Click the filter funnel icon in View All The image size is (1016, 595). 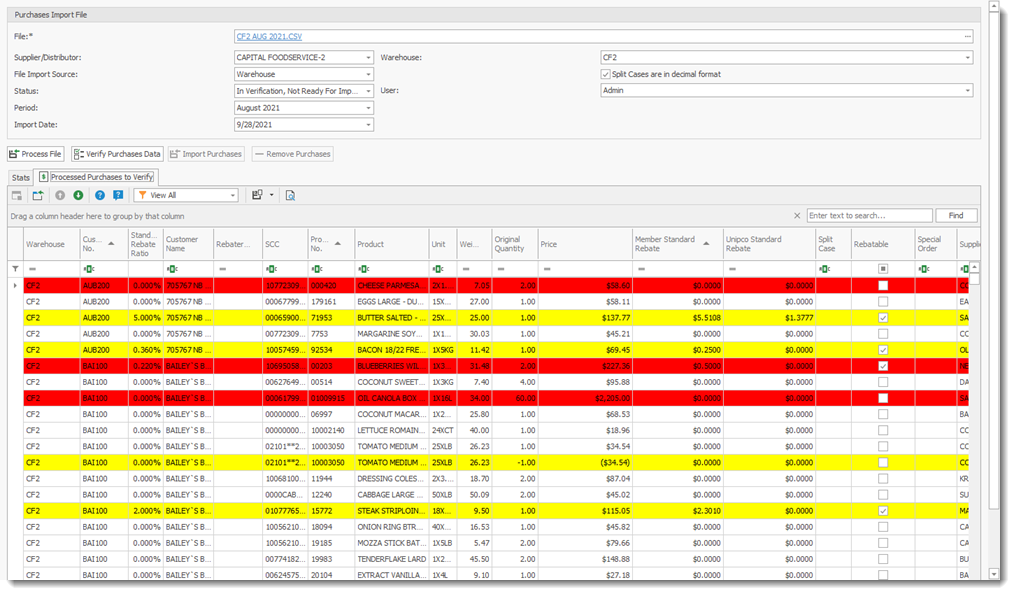click(143, 195)
